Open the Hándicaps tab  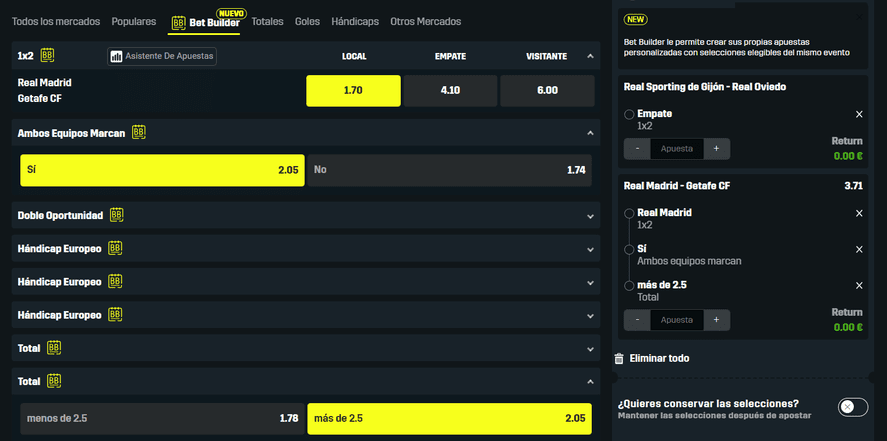pyautogui.click(x=355, y=21)
